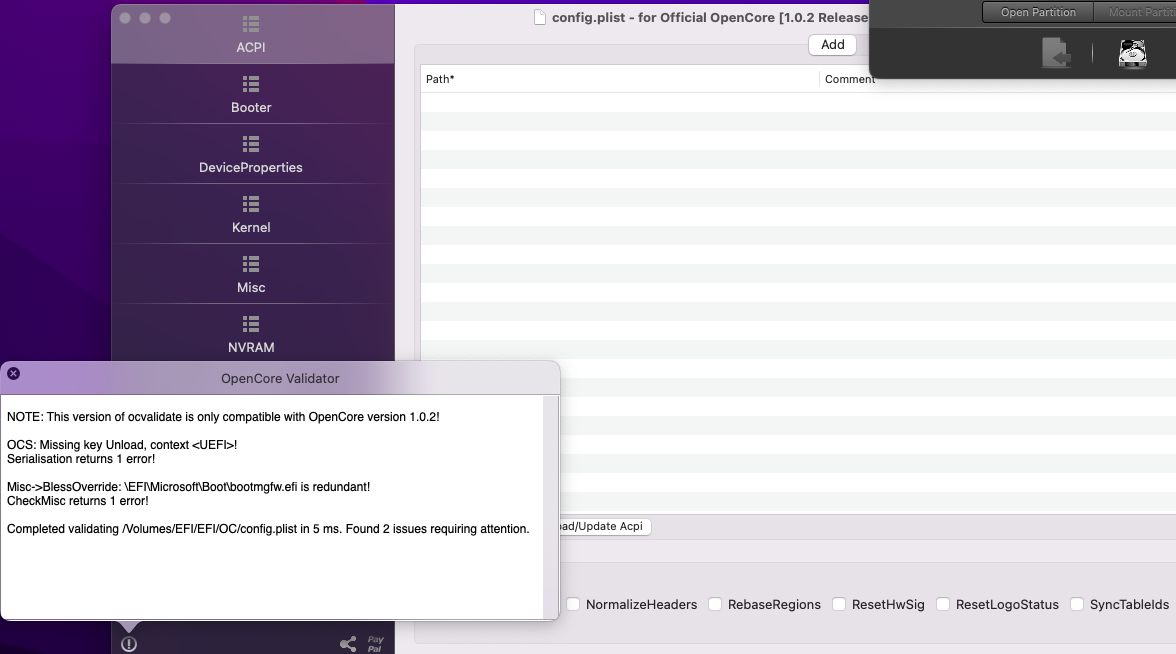This screenshot has height=654, width=1176.
Task: Enable the NormalizeHeaders checkbox
Action: [574, 604]
